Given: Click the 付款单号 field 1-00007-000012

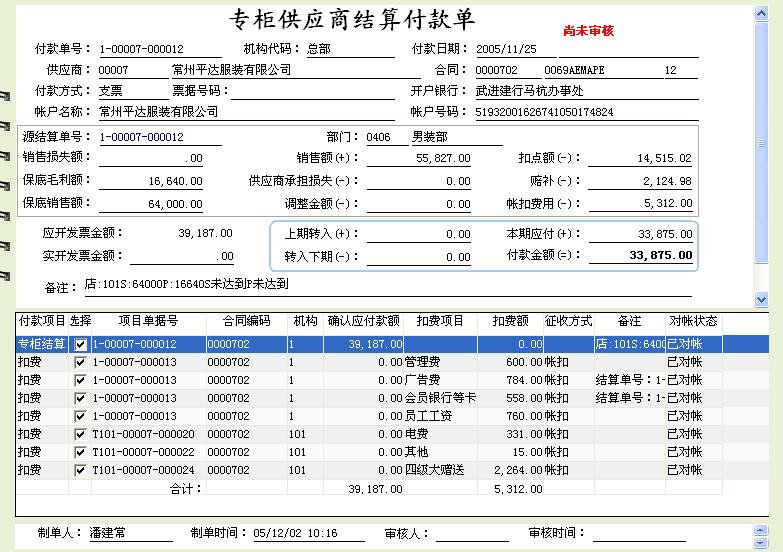Looking at the screenshot, I should point(160,49).
